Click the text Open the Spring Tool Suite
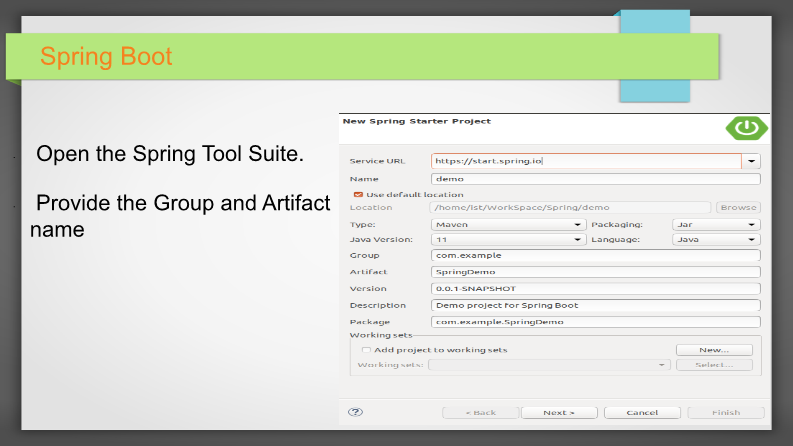The image size is (793, 446). click(170, 154)
